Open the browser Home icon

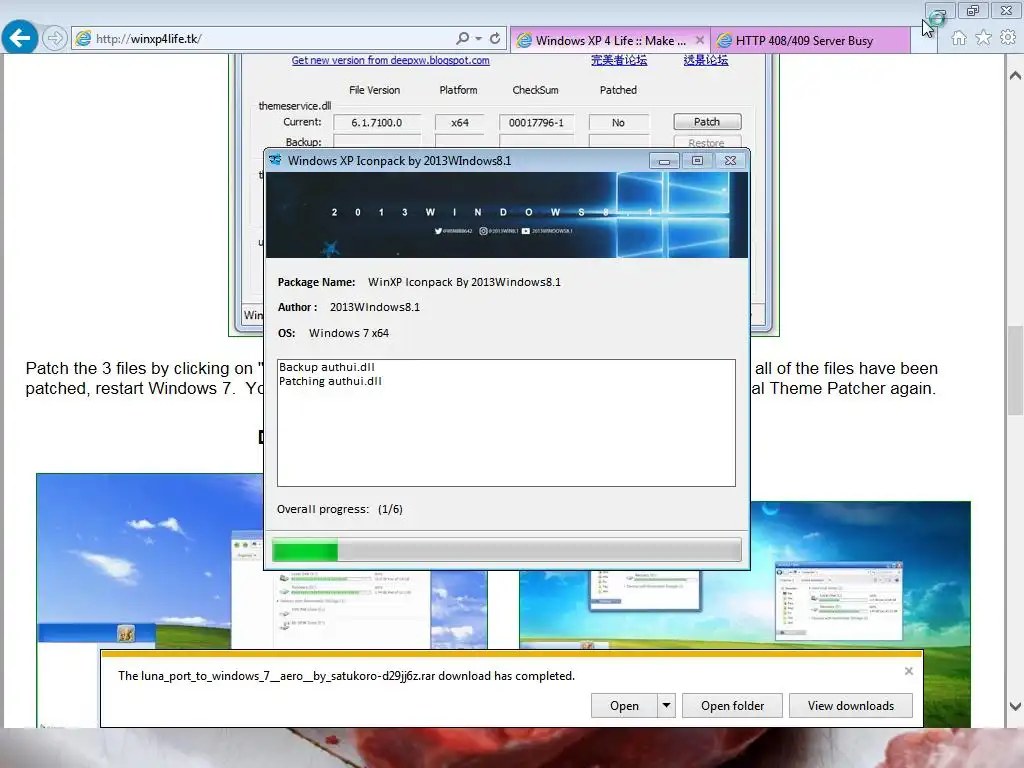pyautogui.click(x=959, y=39)
